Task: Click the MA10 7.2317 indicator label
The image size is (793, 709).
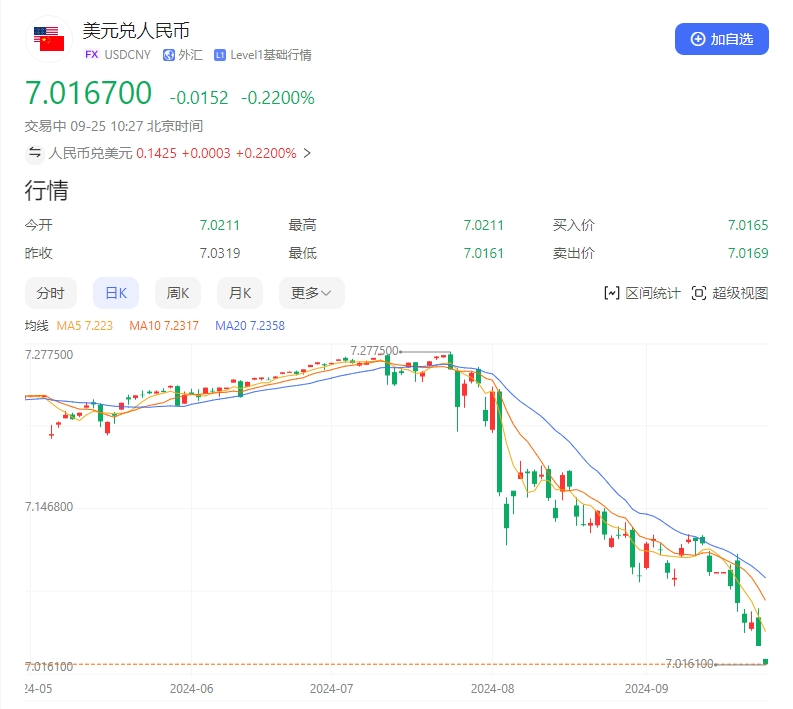Action: click(164, 326)
